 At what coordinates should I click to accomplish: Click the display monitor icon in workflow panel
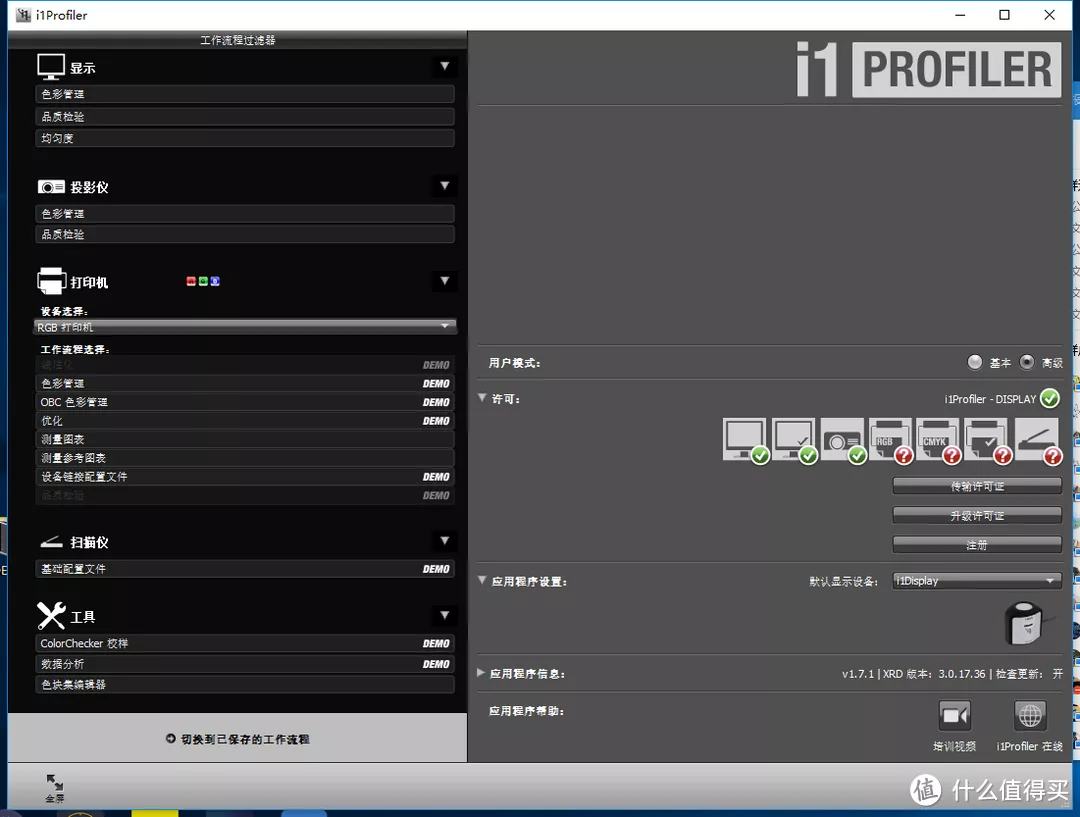tap(51, 67)
